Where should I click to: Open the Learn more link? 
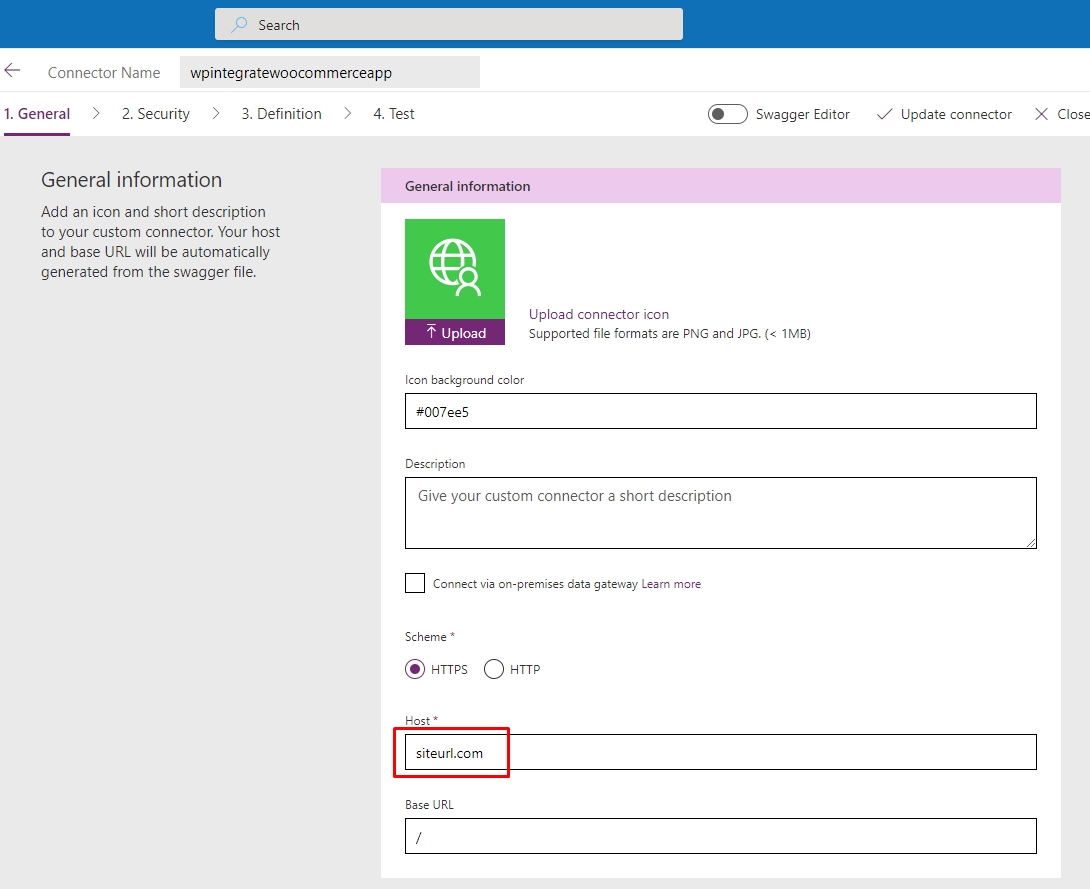point(671,584)
